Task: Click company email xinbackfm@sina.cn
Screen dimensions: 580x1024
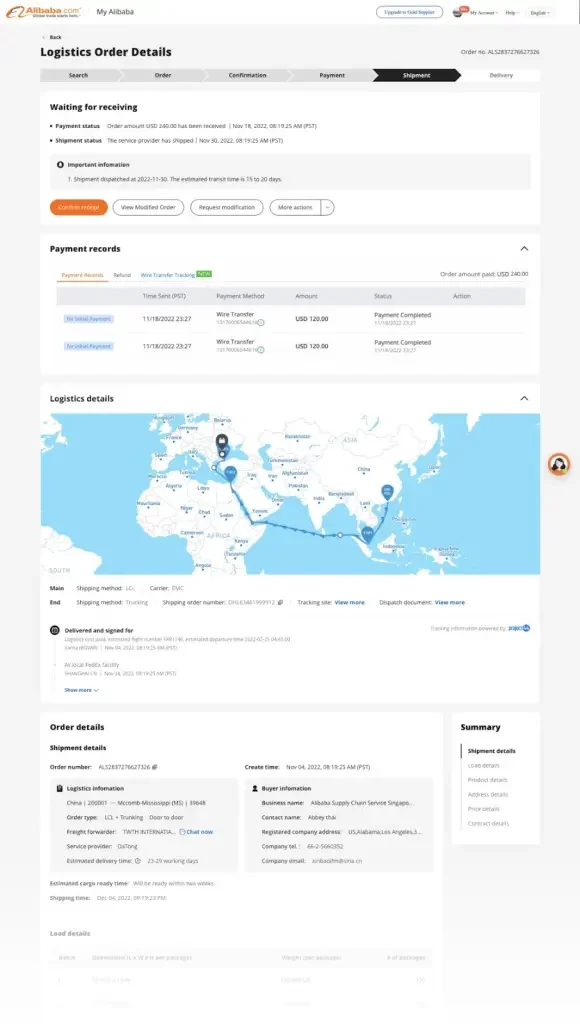Action: [x=337, y=861]
